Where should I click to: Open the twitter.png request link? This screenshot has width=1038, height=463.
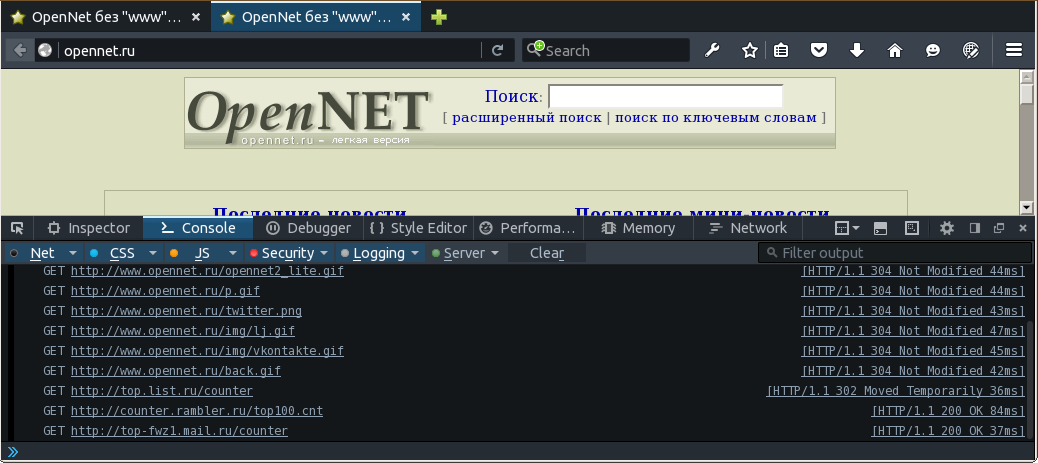(186, 311)
